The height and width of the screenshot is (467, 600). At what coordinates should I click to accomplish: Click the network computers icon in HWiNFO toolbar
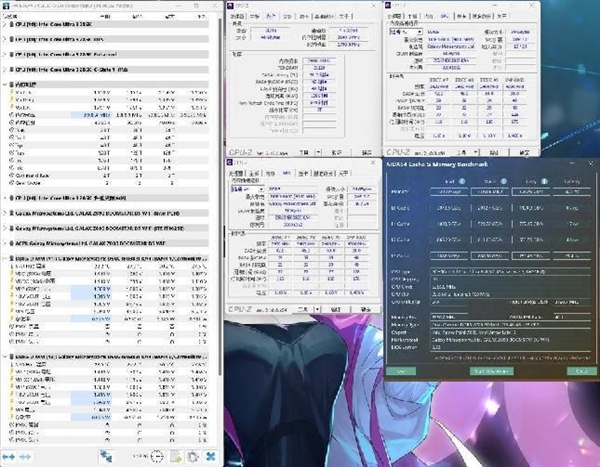point(106,455)
